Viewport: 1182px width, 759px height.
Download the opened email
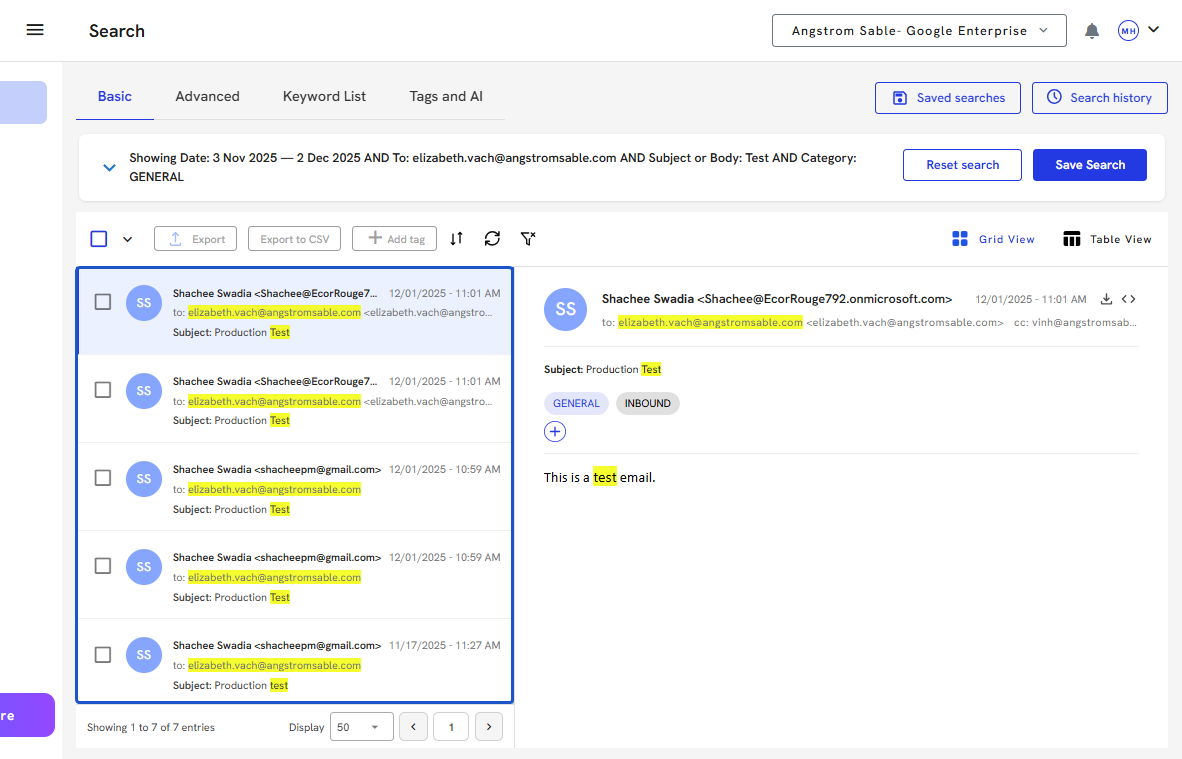(1106, 299)
